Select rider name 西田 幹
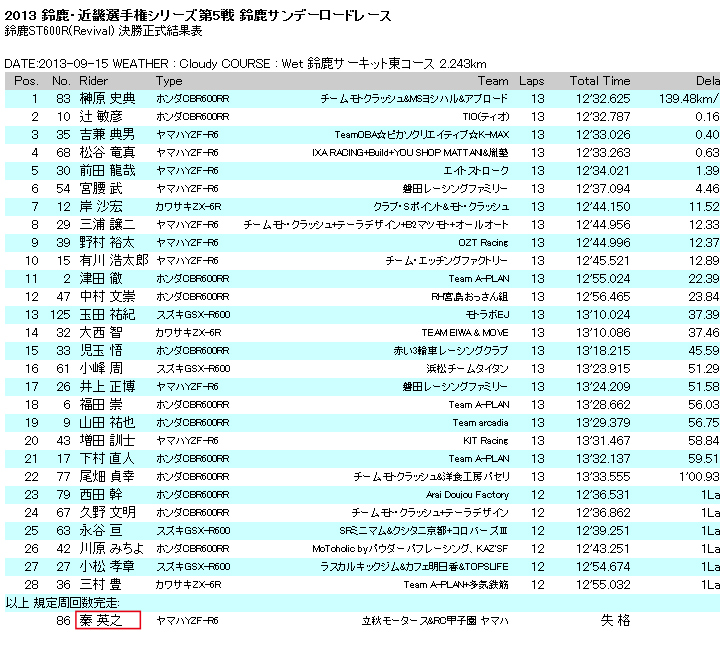This screenshot has height=650, width=720. (x=101, y=494)
